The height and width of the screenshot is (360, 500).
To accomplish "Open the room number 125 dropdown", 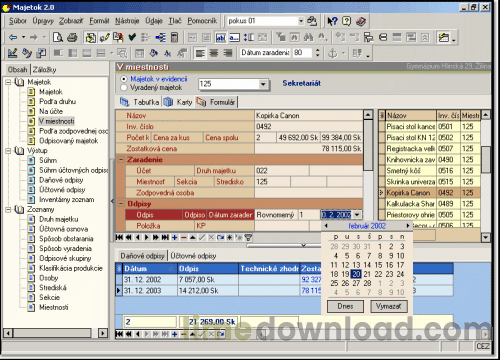I will point(263,84).
